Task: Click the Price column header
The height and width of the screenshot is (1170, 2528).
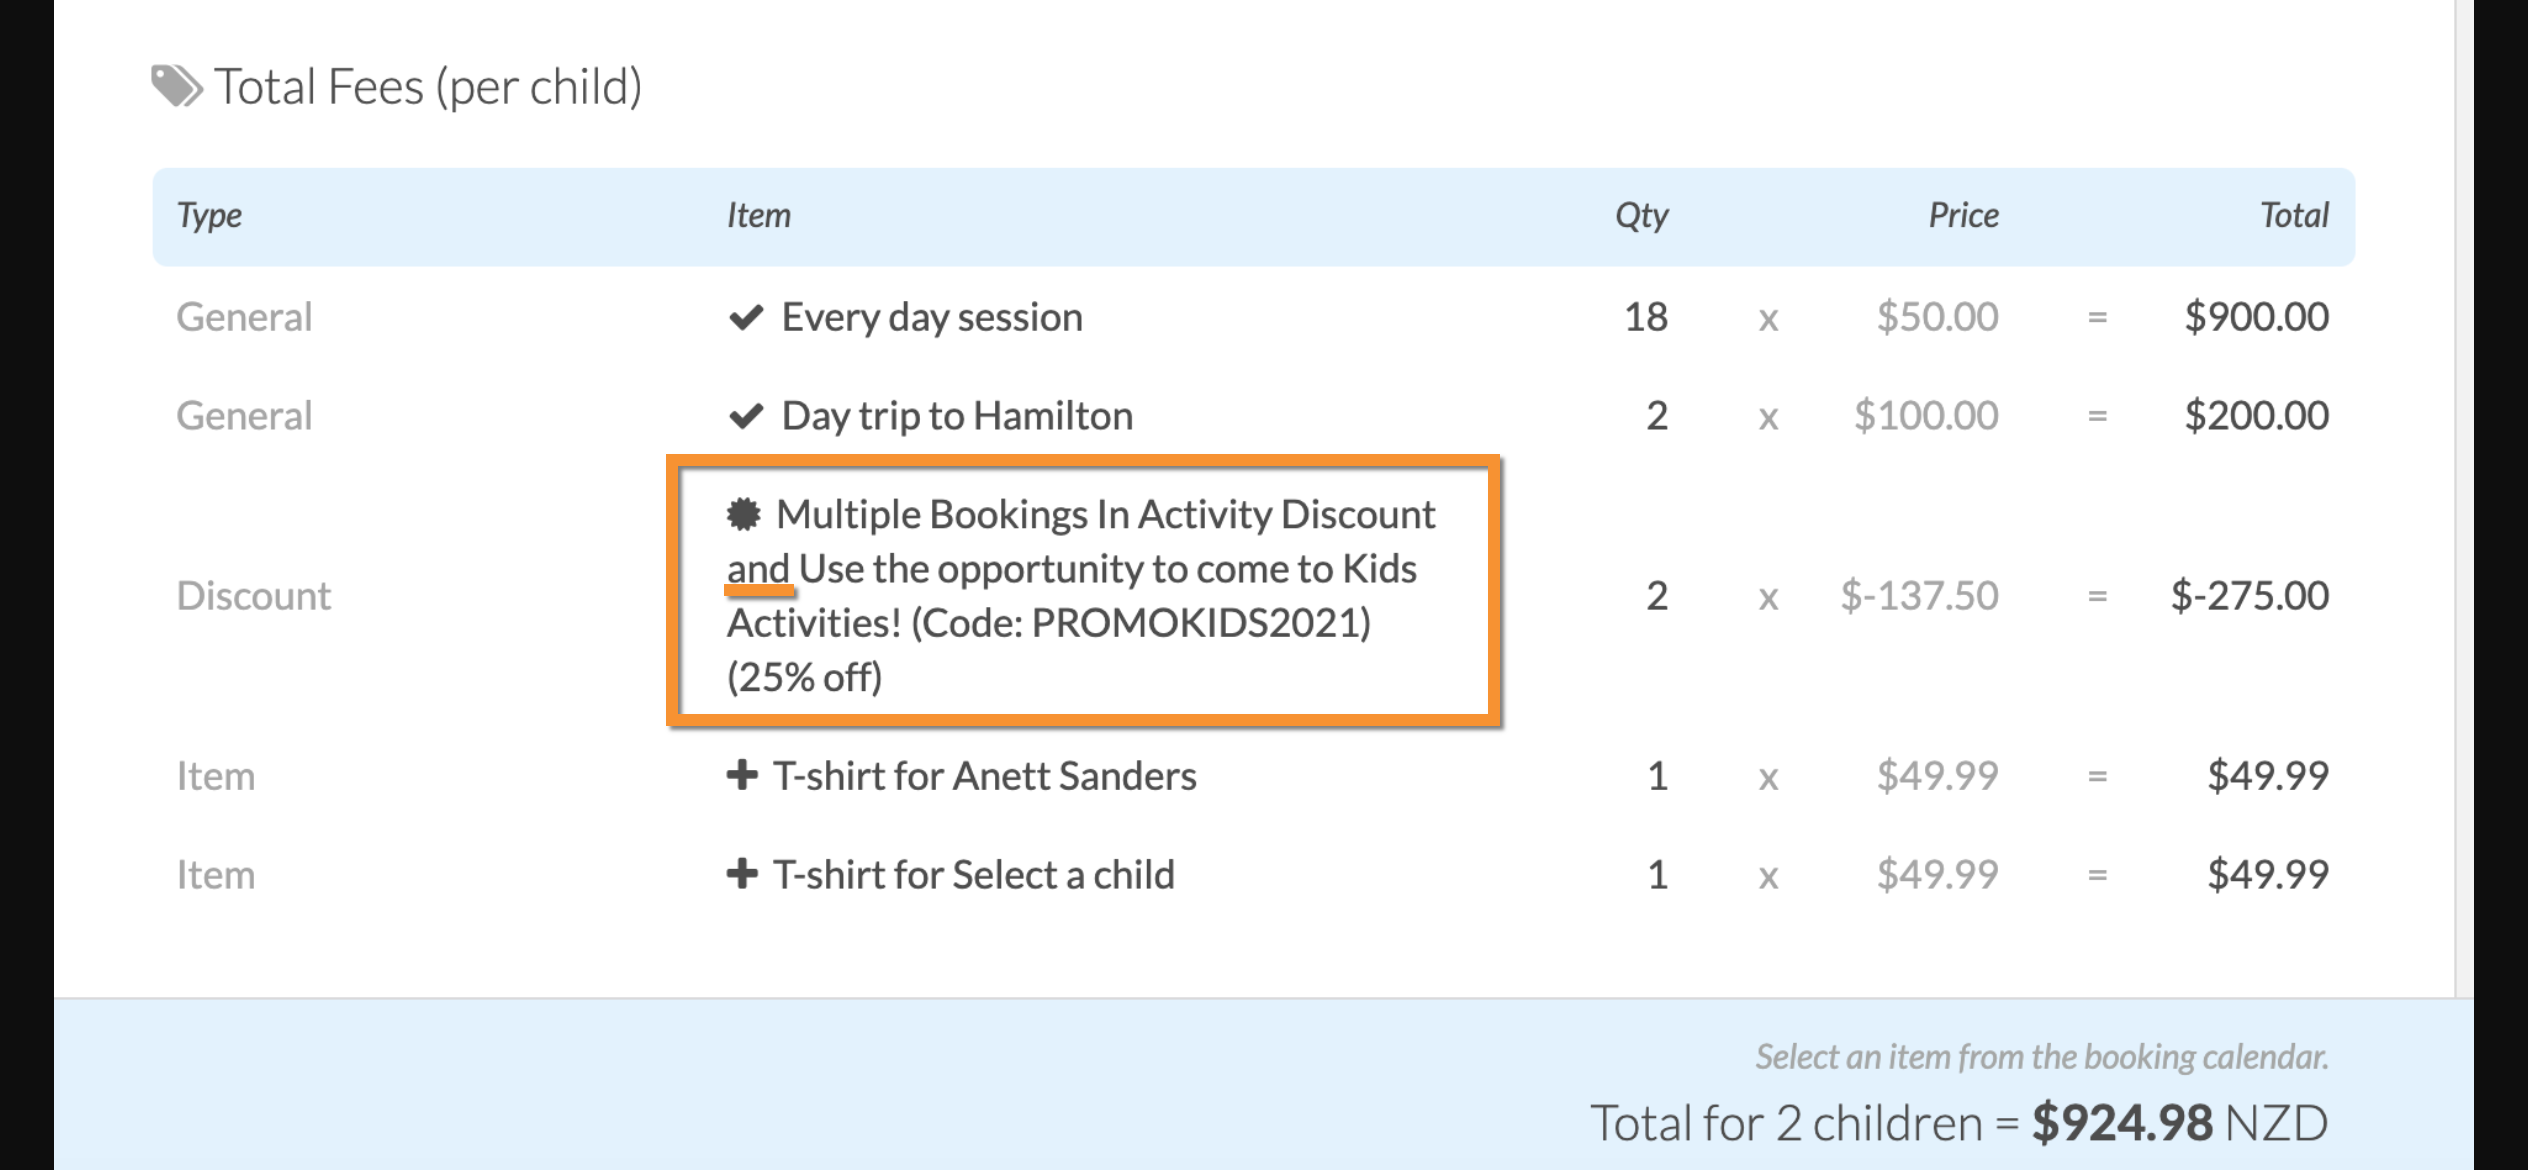Action: click(1963, 215)
